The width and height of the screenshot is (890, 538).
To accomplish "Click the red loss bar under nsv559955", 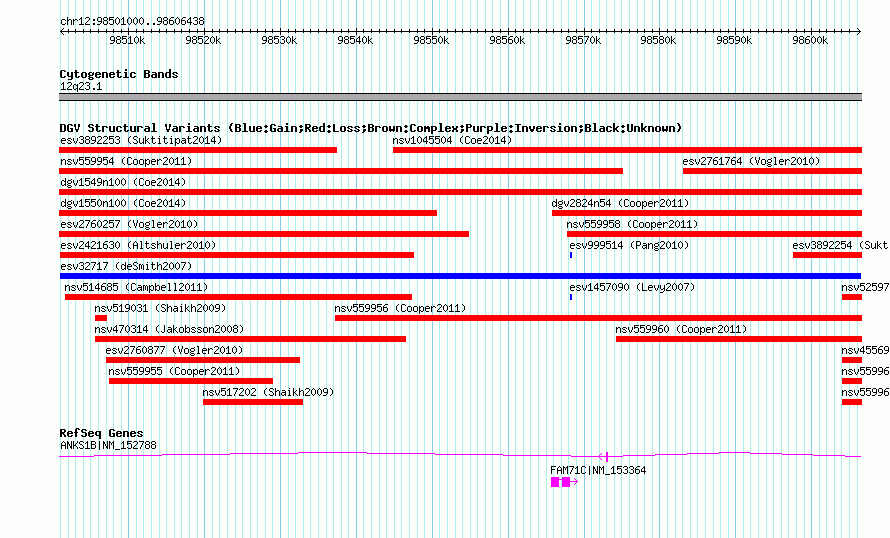I will coord(191,381).
